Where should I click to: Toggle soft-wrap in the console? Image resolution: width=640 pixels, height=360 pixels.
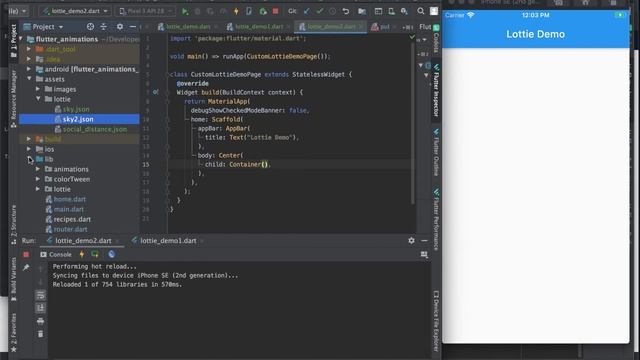pos(40,295)
